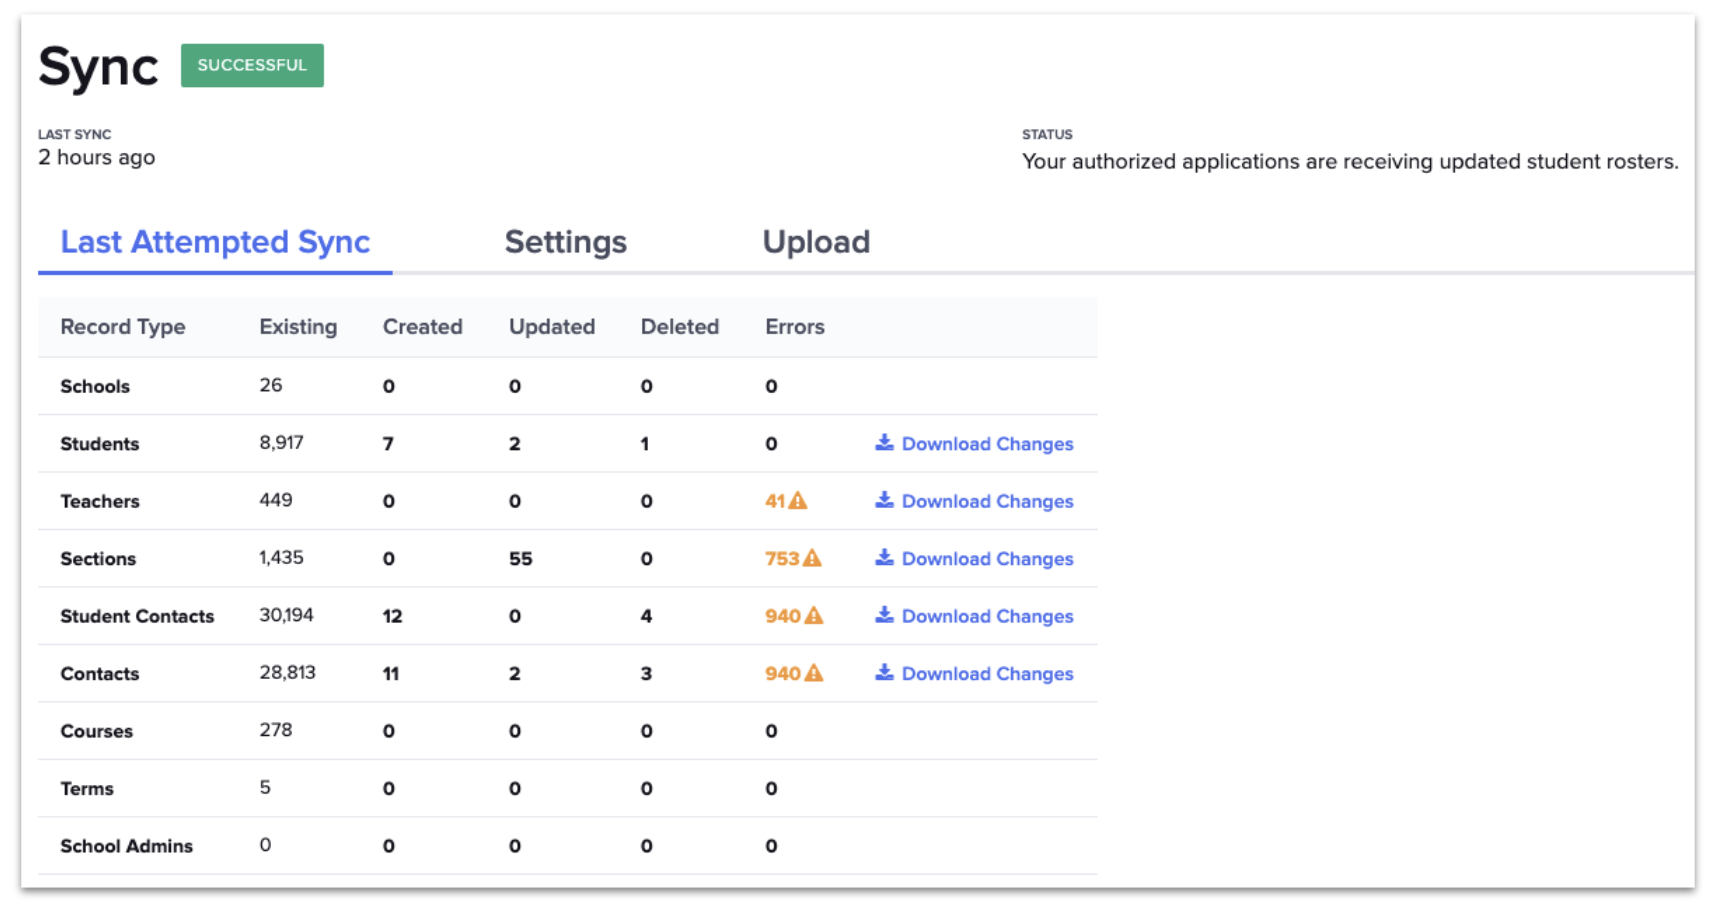This screenshot has width=1716, height=912.
Task: Click the warning icon for Student Contacts errors
Action: [x=815, y=616]
